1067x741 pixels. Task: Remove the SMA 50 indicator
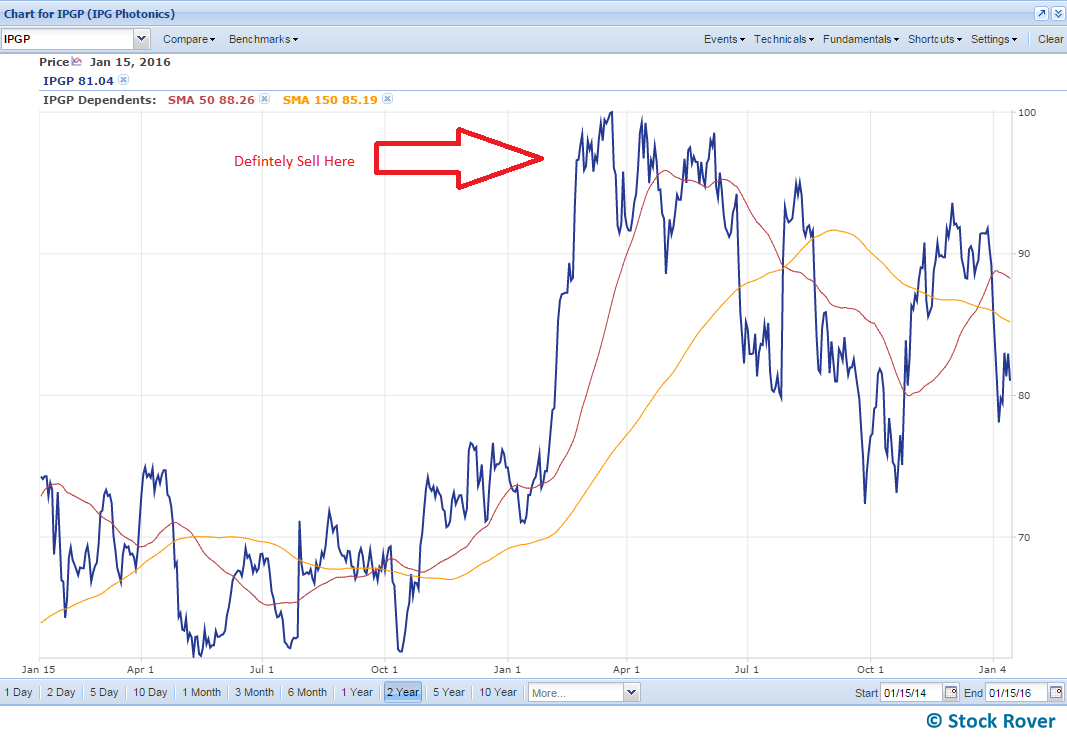265,99
